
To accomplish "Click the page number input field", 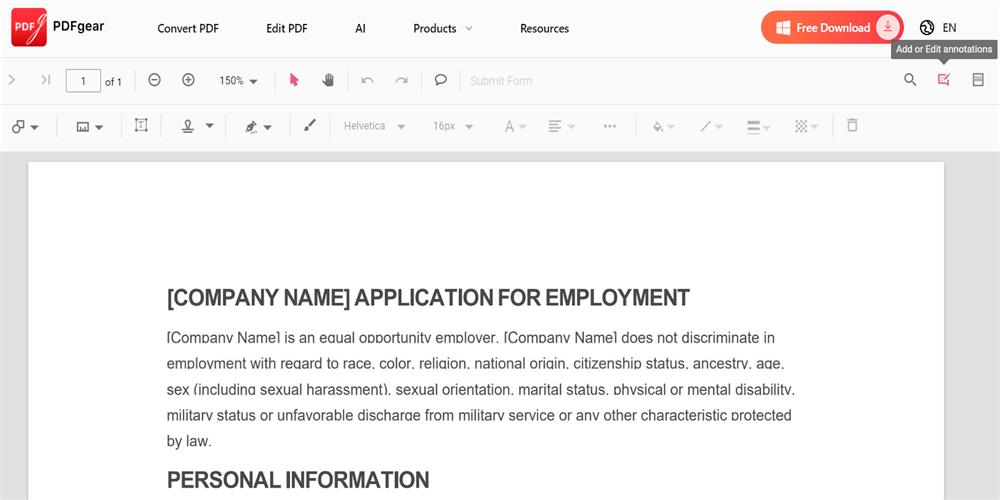I will click(x=83, y=81).
